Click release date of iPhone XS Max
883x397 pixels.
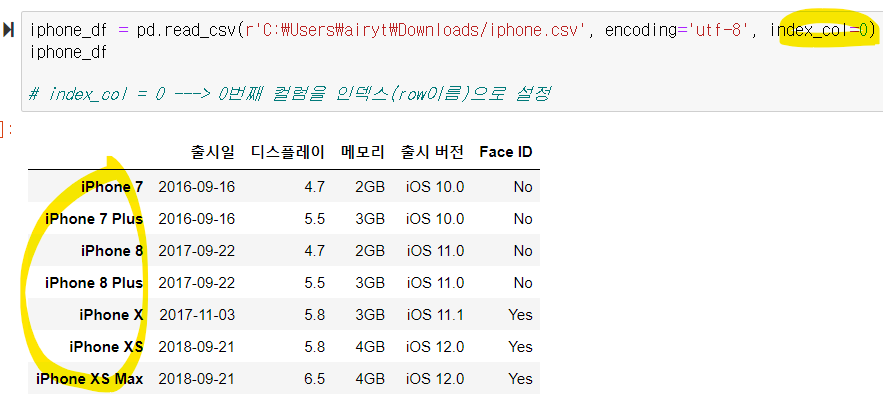197,379
